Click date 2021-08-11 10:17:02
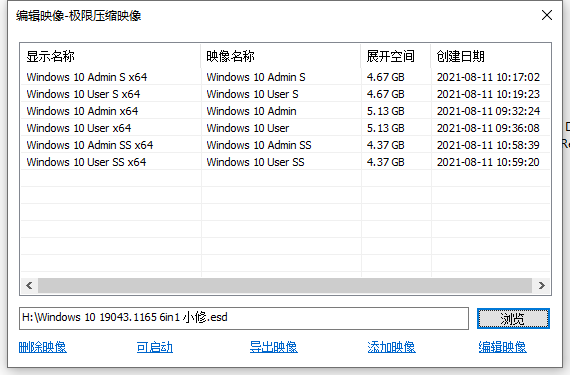This screenshot has height=375, width=570. (488, 77)
